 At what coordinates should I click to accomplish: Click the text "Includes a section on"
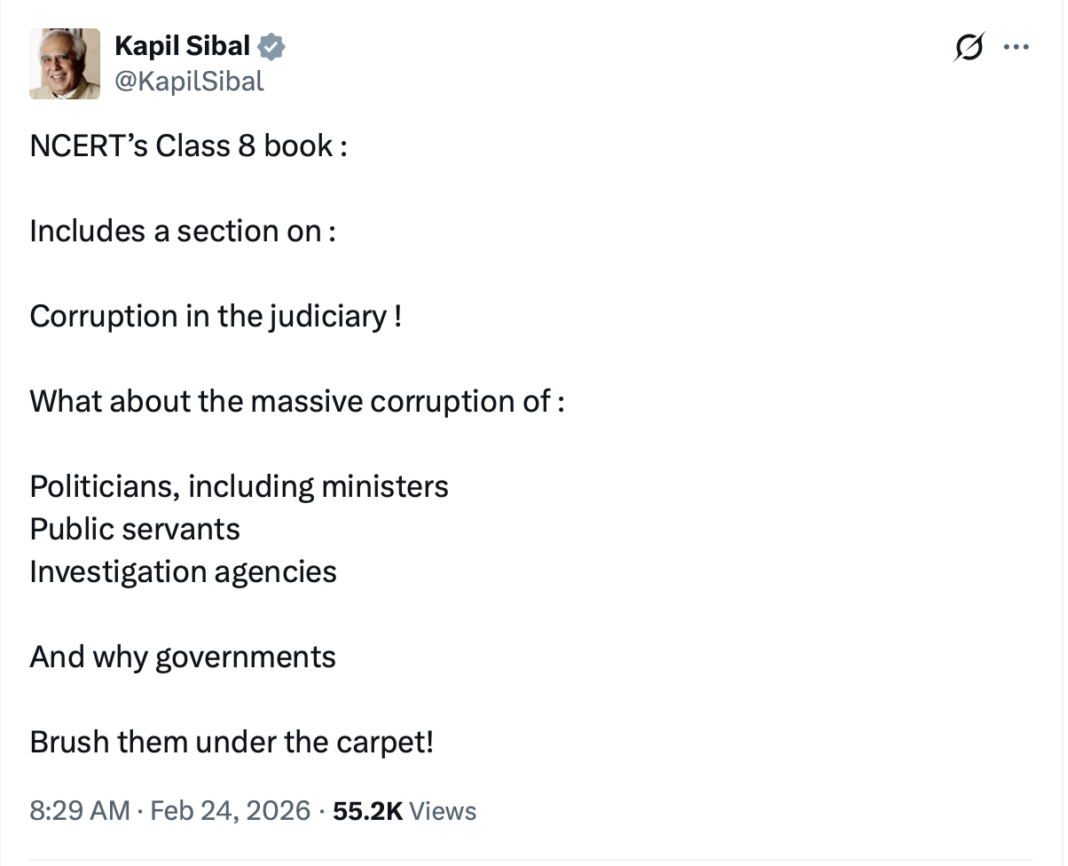[181, 231]
